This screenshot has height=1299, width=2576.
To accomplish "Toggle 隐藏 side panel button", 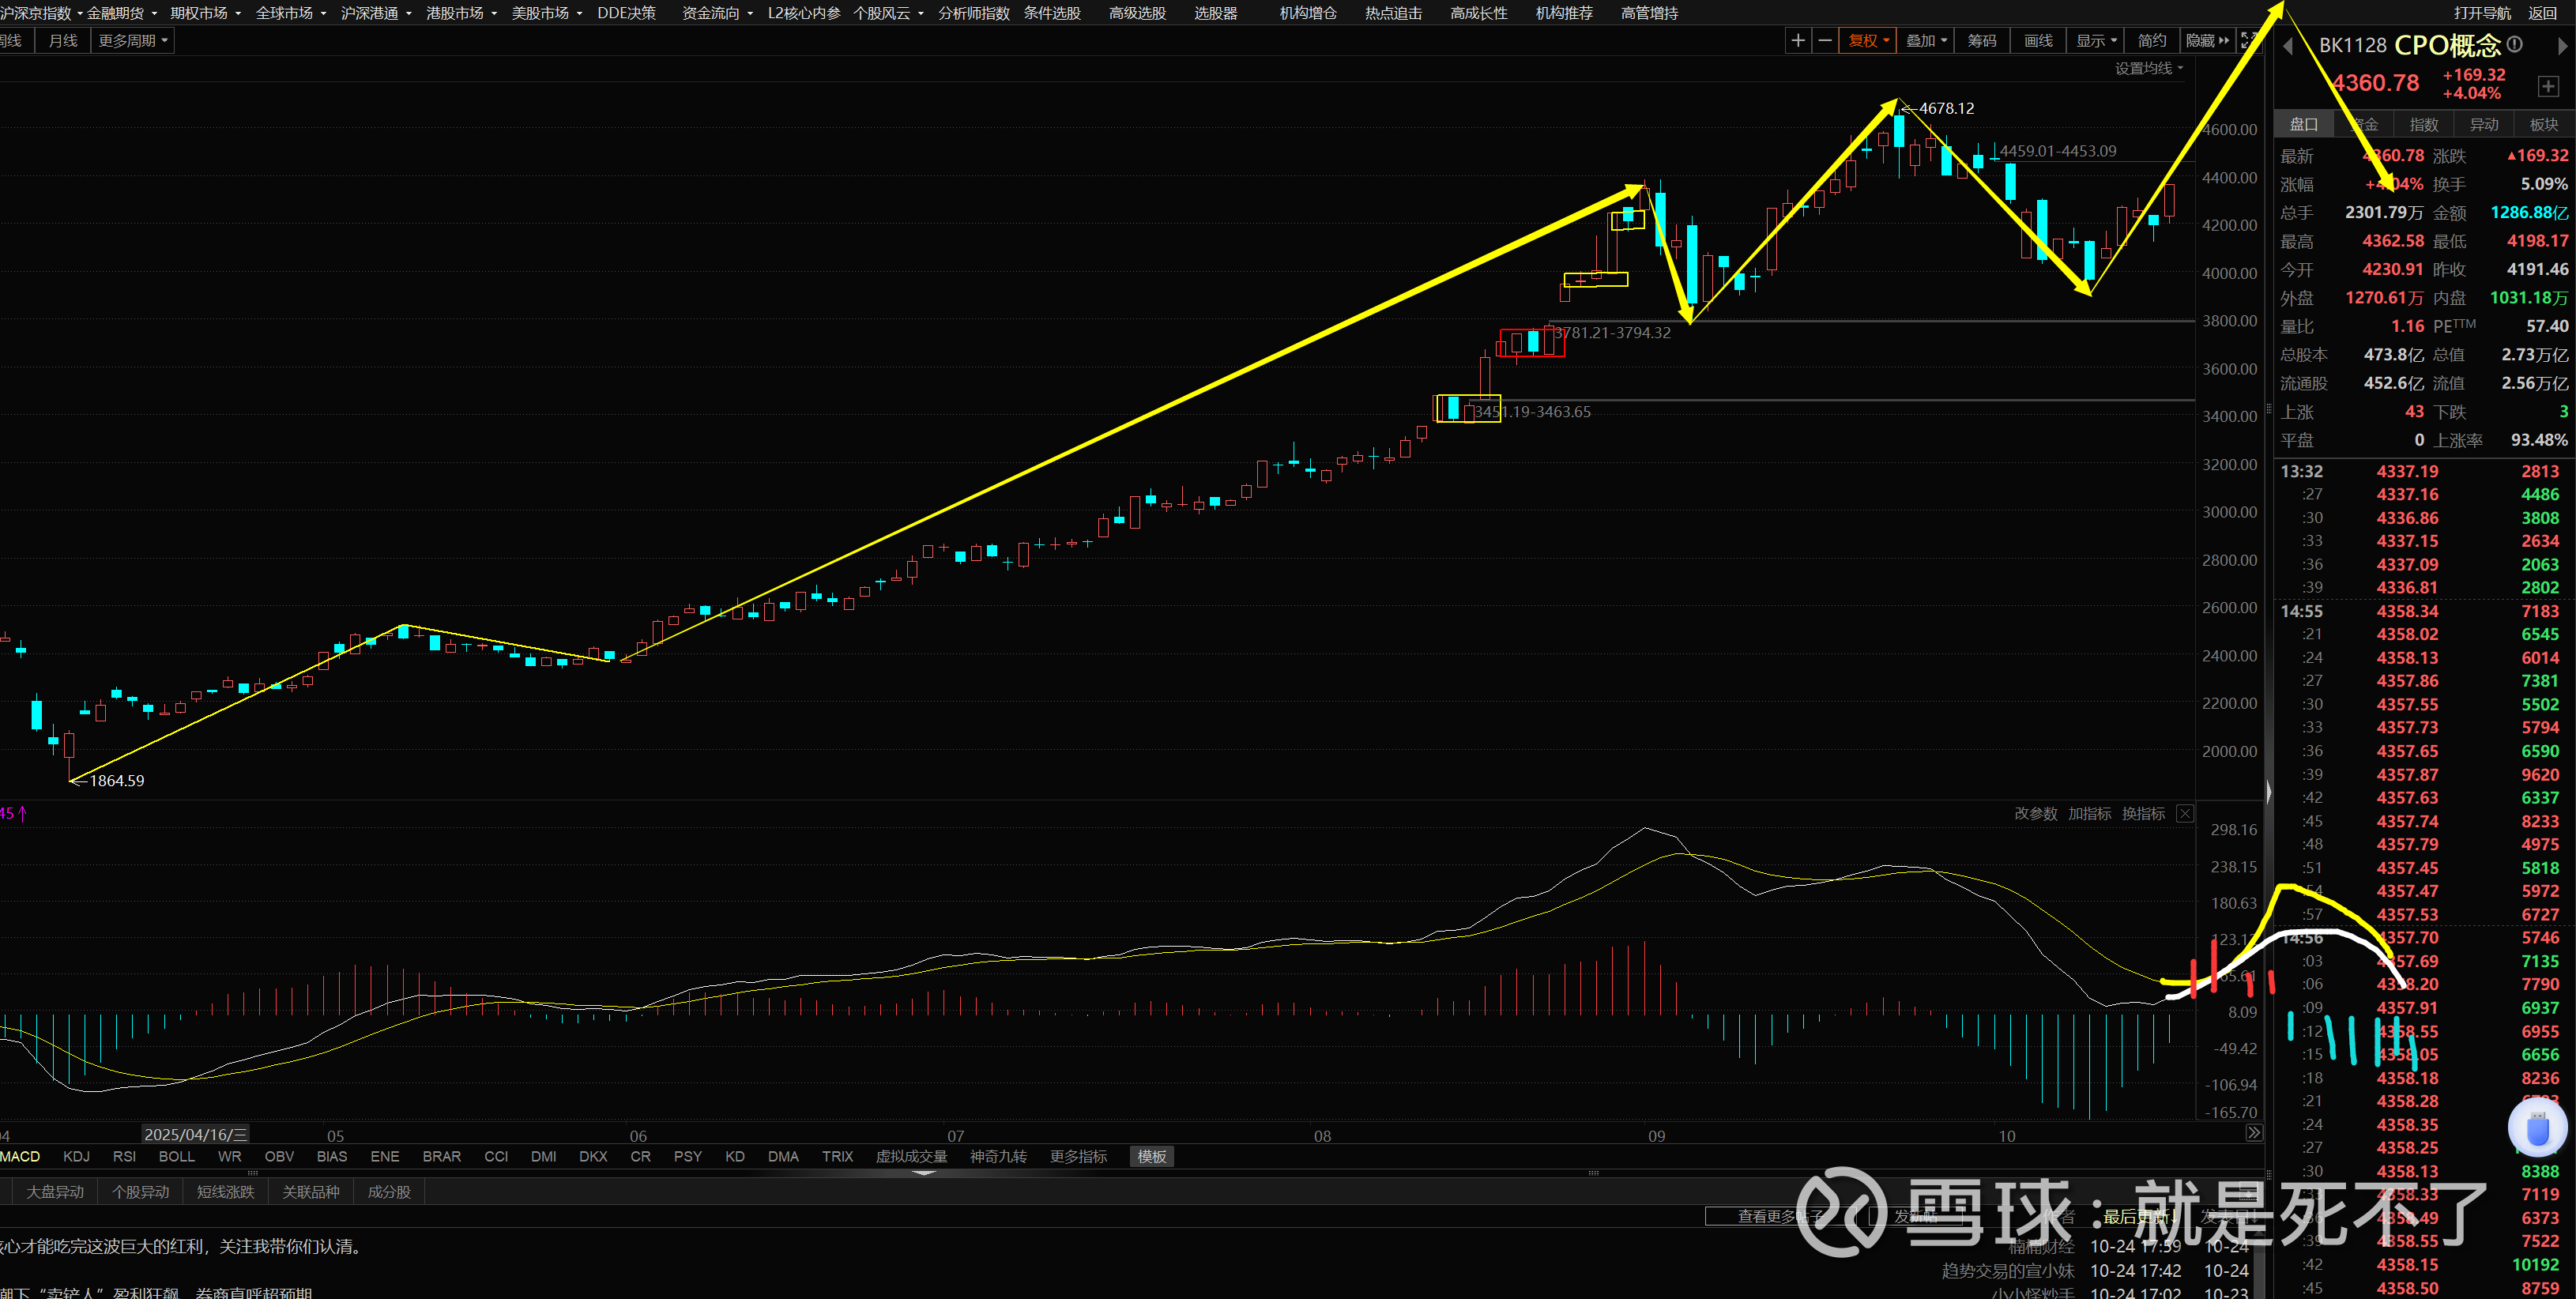I will click(2207, 41).
